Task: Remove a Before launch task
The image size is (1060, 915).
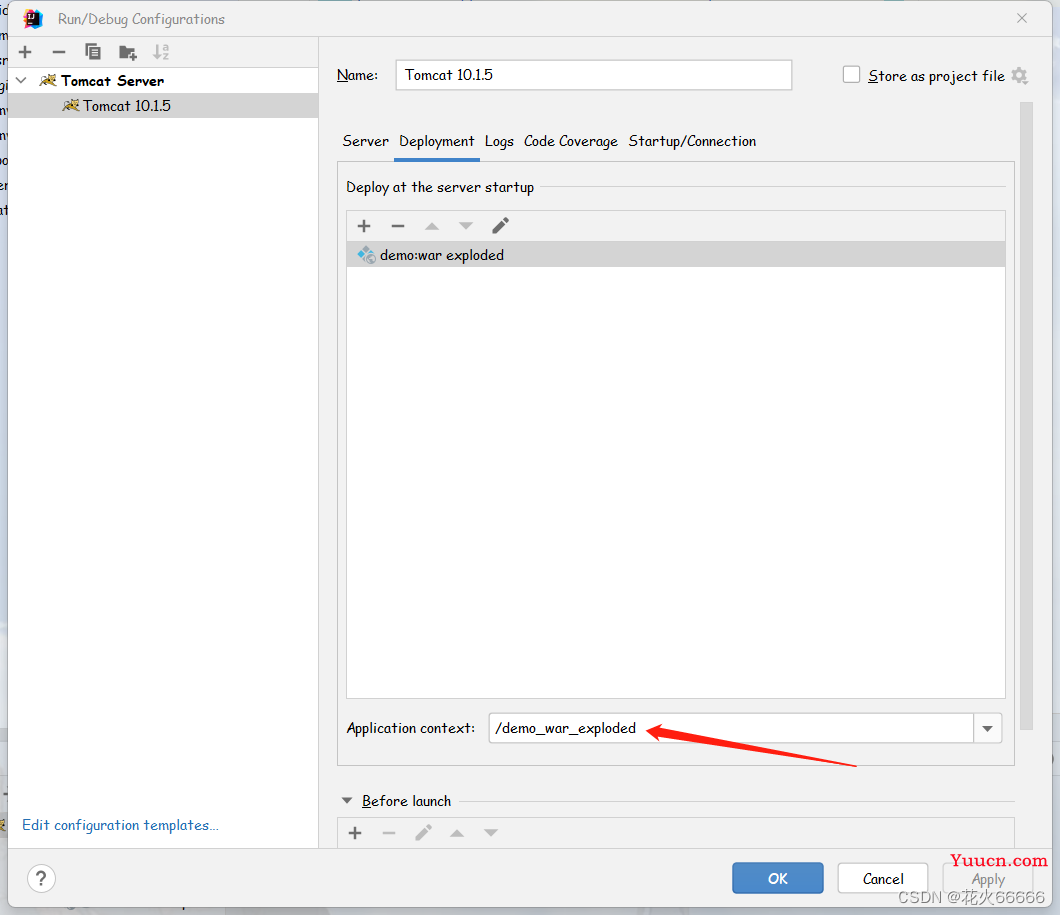Action: pyautogui.click(x=389, y=833)
